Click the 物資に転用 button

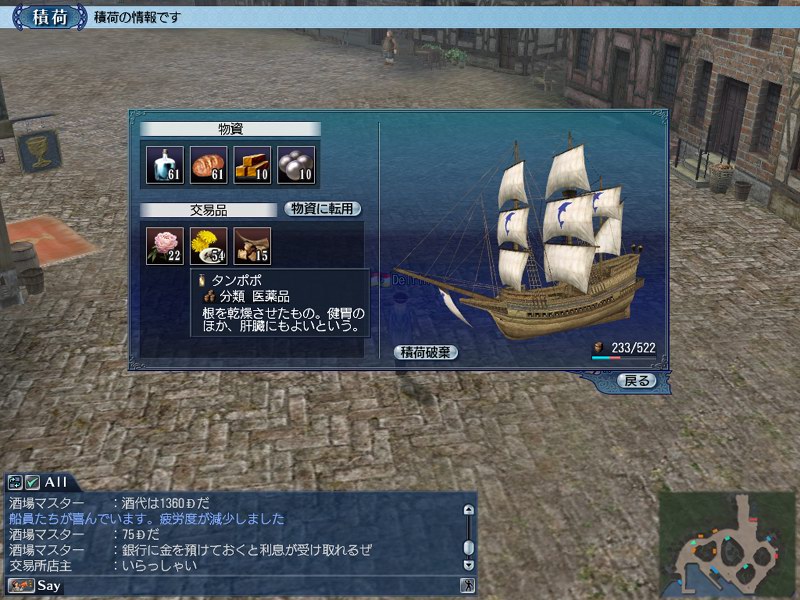pos(322,209)
